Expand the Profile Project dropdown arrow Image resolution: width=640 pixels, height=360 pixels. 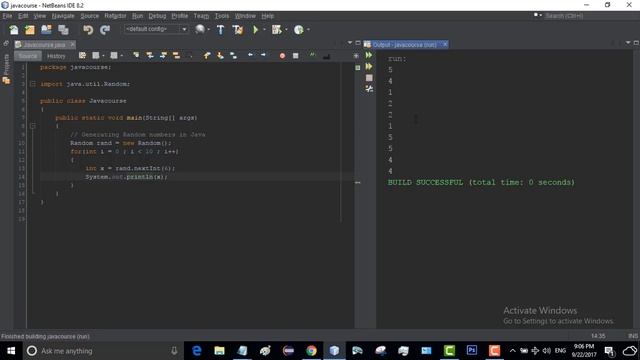click(x=308, y=30)
